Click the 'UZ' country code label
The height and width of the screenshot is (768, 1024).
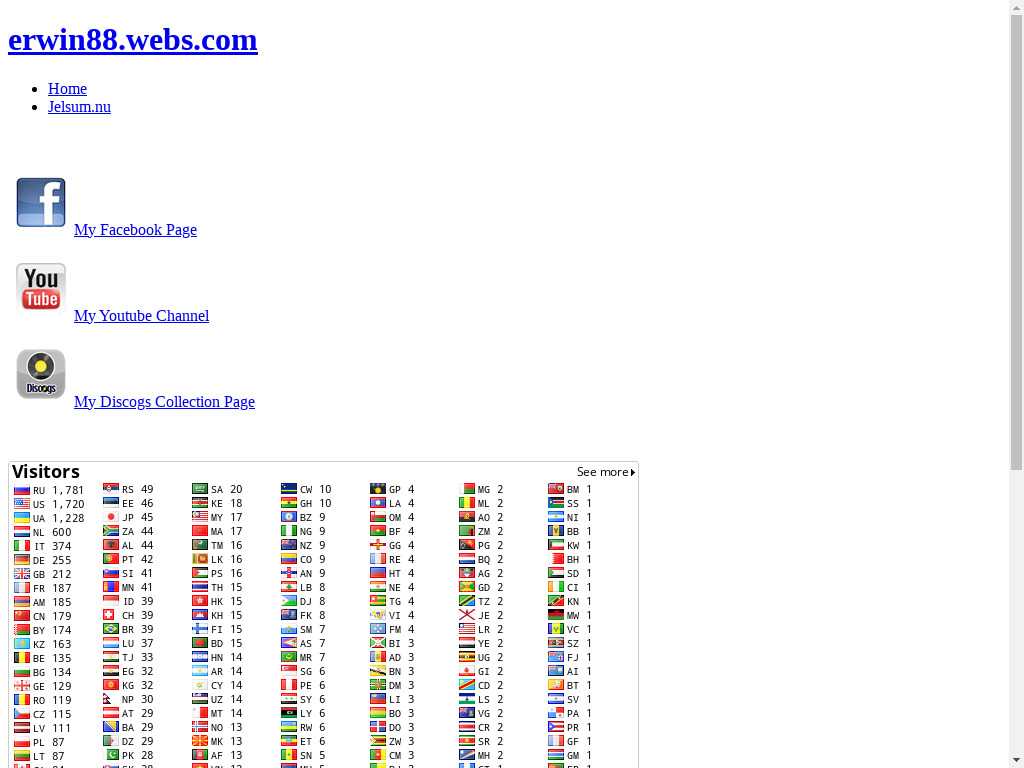[x=217, y=700]
